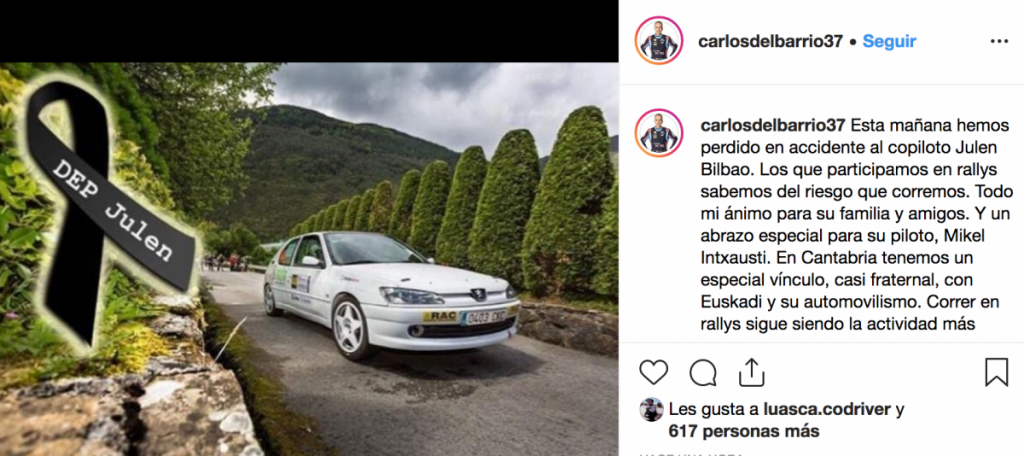
Task: Open the profile picture in the post header
Action: click(x=658, y=41)
